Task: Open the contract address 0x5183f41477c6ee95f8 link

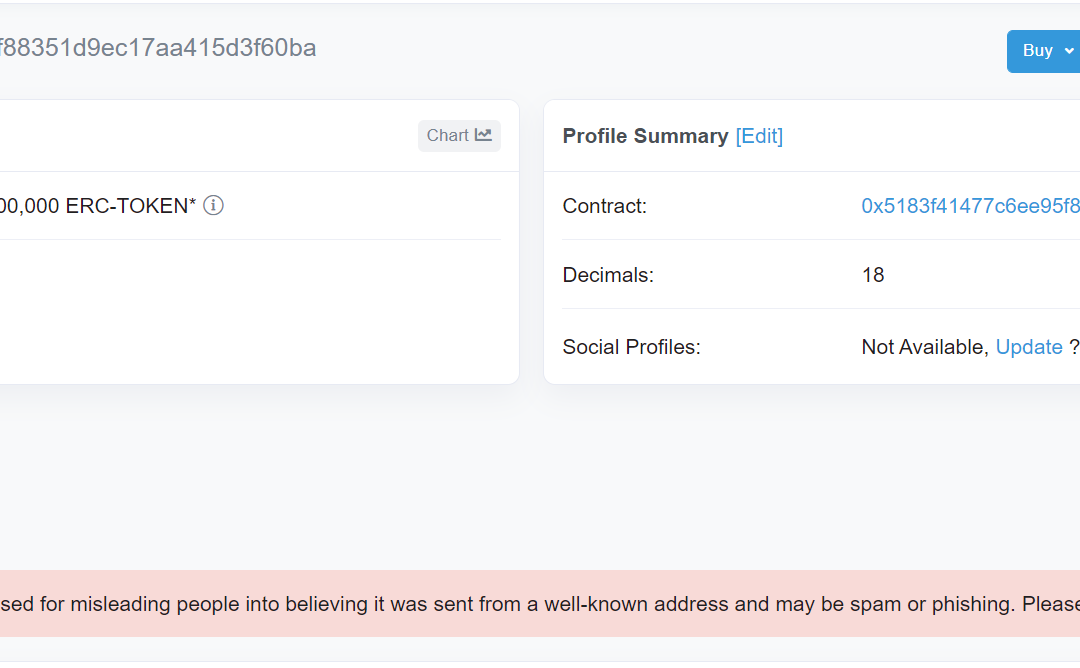Action: (x=970, y=206)
